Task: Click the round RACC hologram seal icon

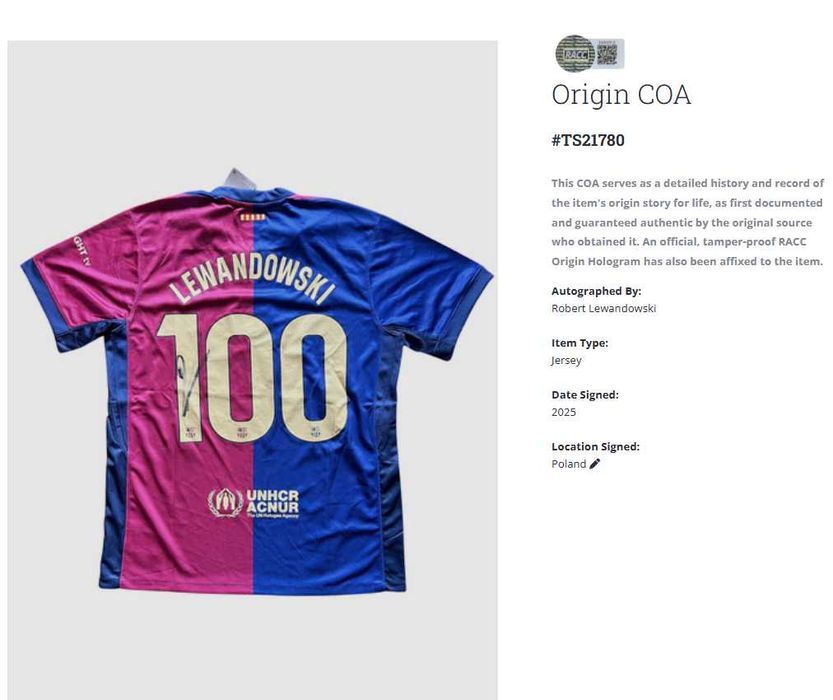Action: [x=574, y=54]
